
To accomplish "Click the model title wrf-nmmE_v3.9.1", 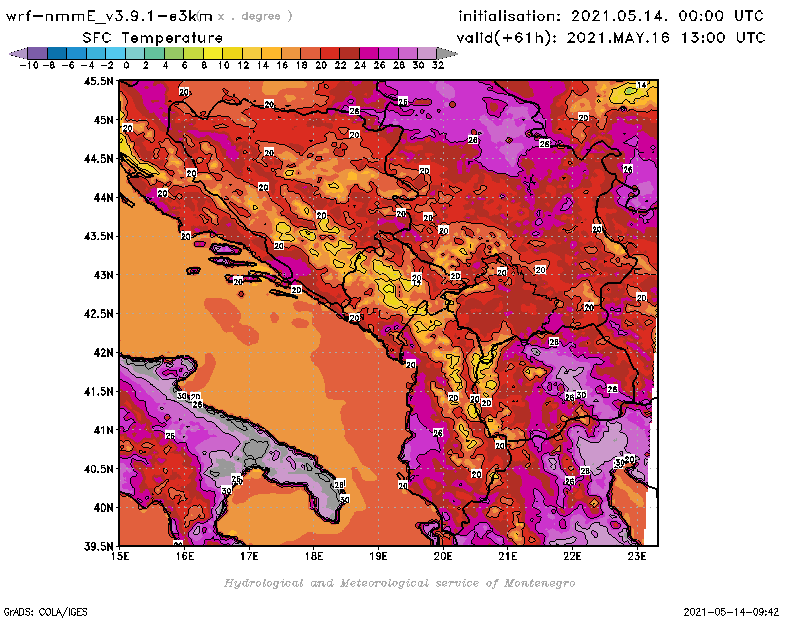I will pyautogui.click(x=109, y=16).
